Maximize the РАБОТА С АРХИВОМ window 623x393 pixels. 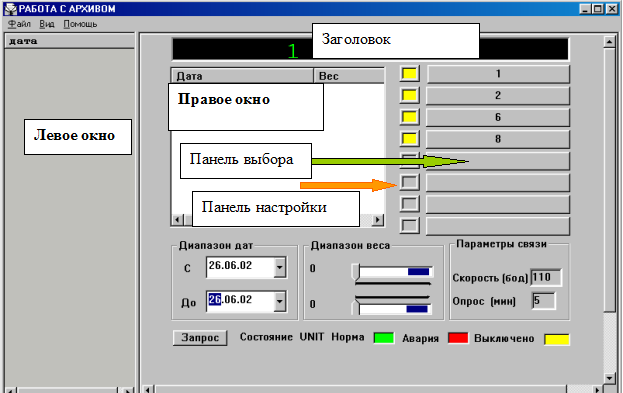pyautogui.click(x=598, y=9)
